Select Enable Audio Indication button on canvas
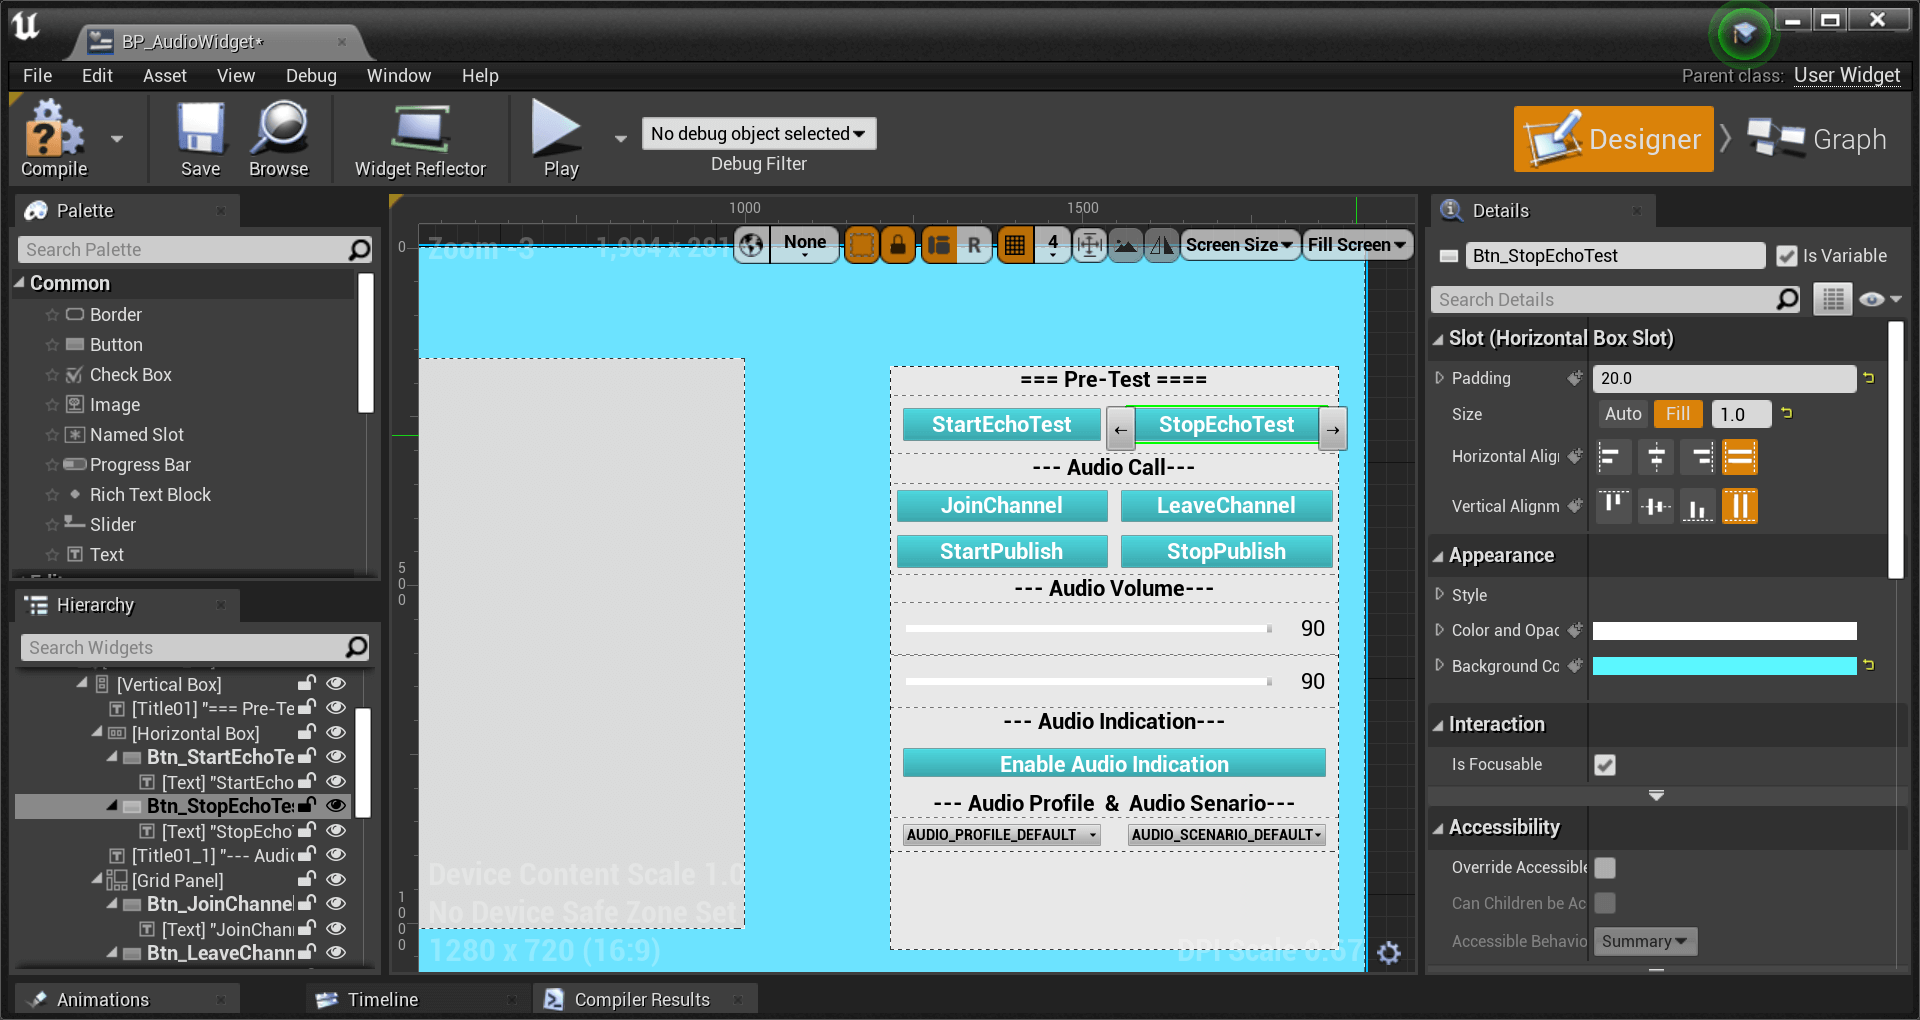This screenshot has width=1920, height=1020. [1114, 764]
